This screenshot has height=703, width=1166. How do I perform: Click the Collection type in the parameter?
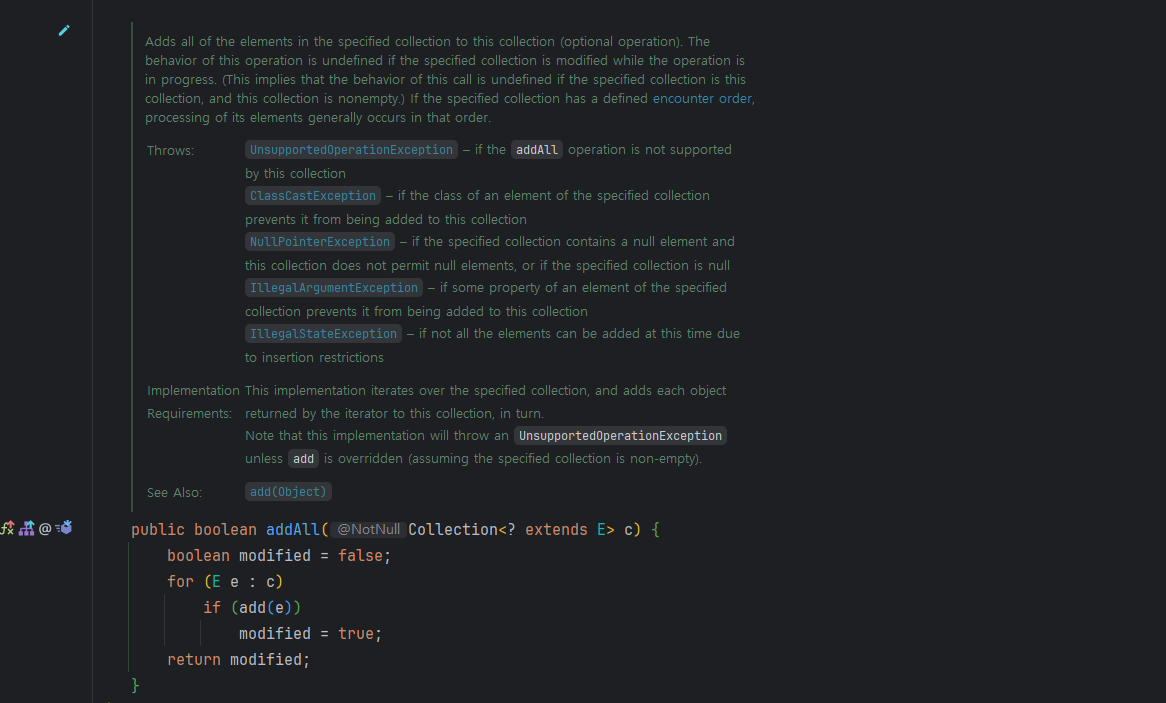click(x=453, y=530)
